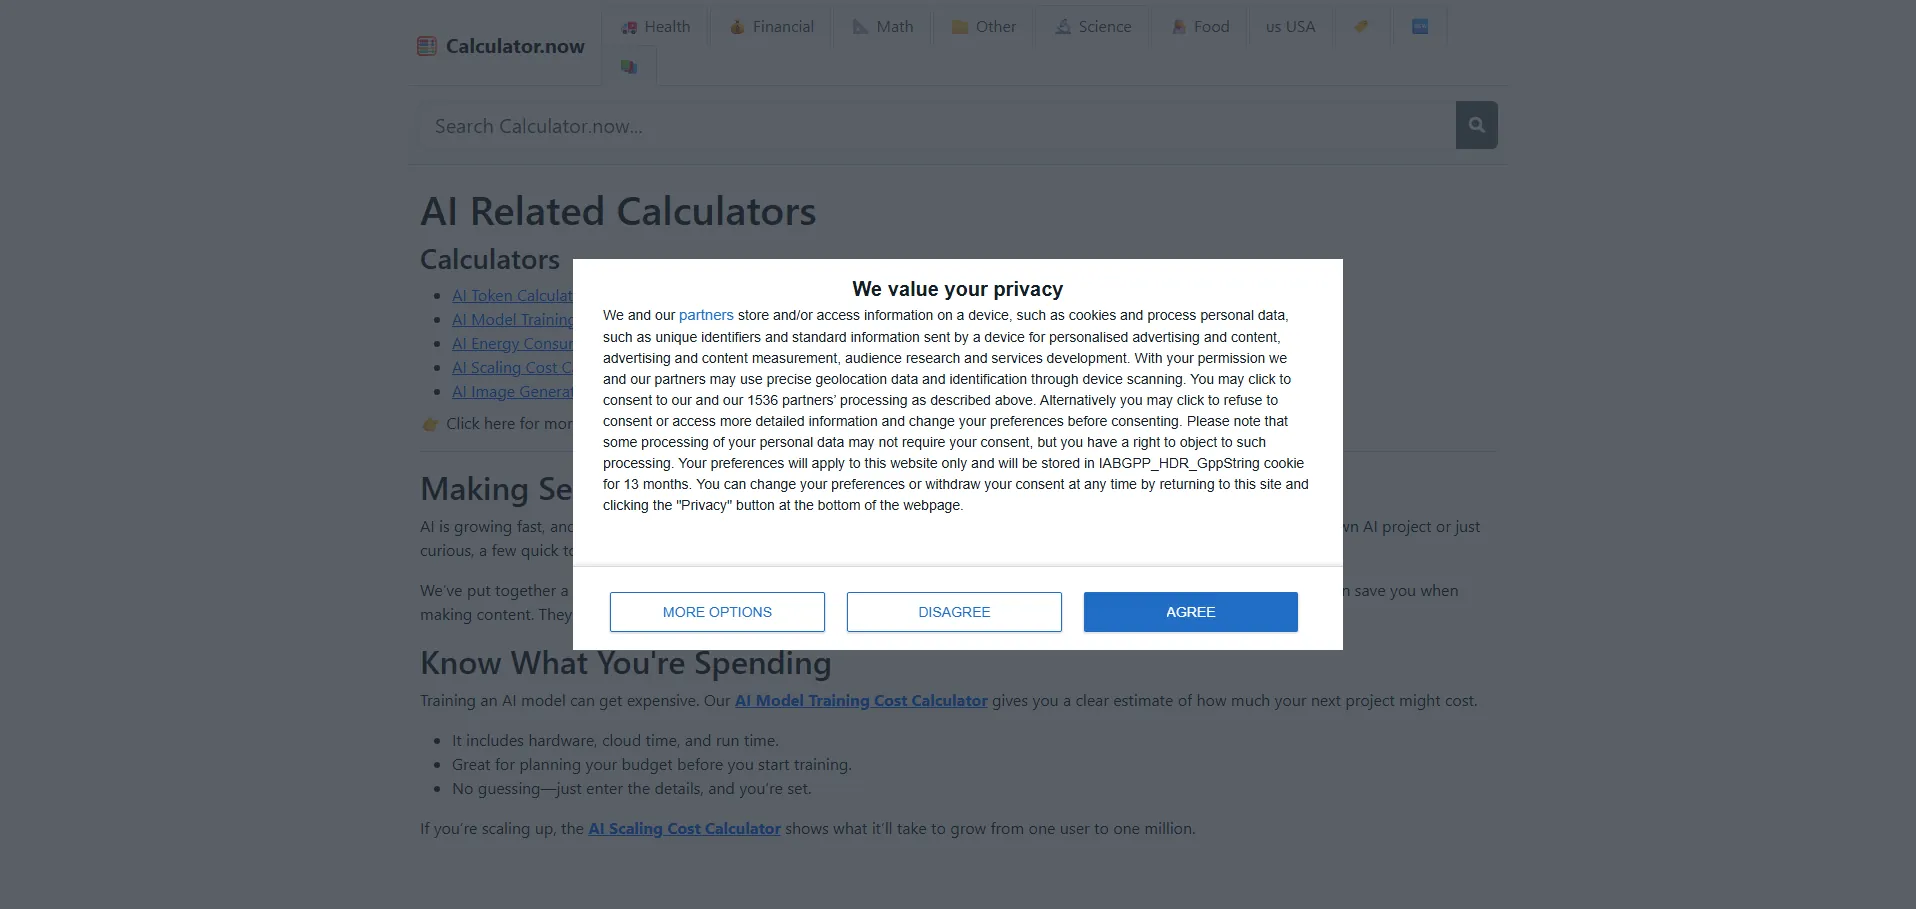Click the stacked books icon in navigation

(x=629, y=67)
